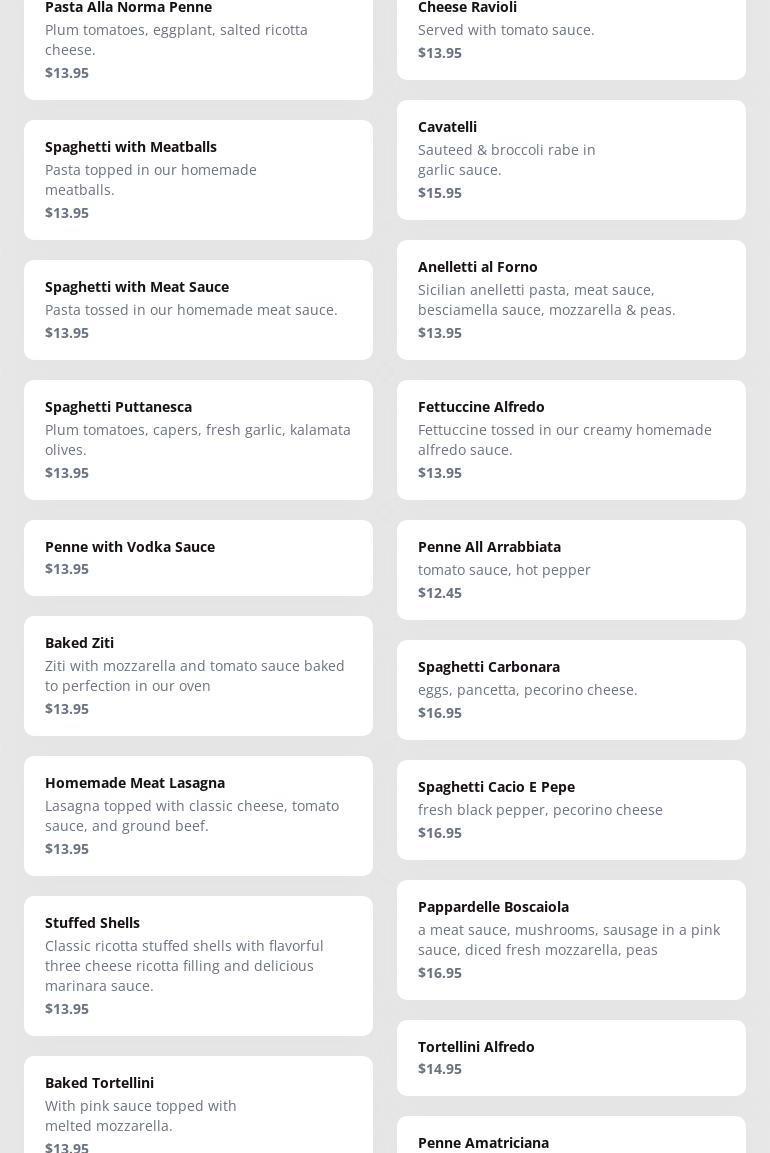Choose the Stuffed Shells item
This screenshot has height=1153, width=770.
198,966
